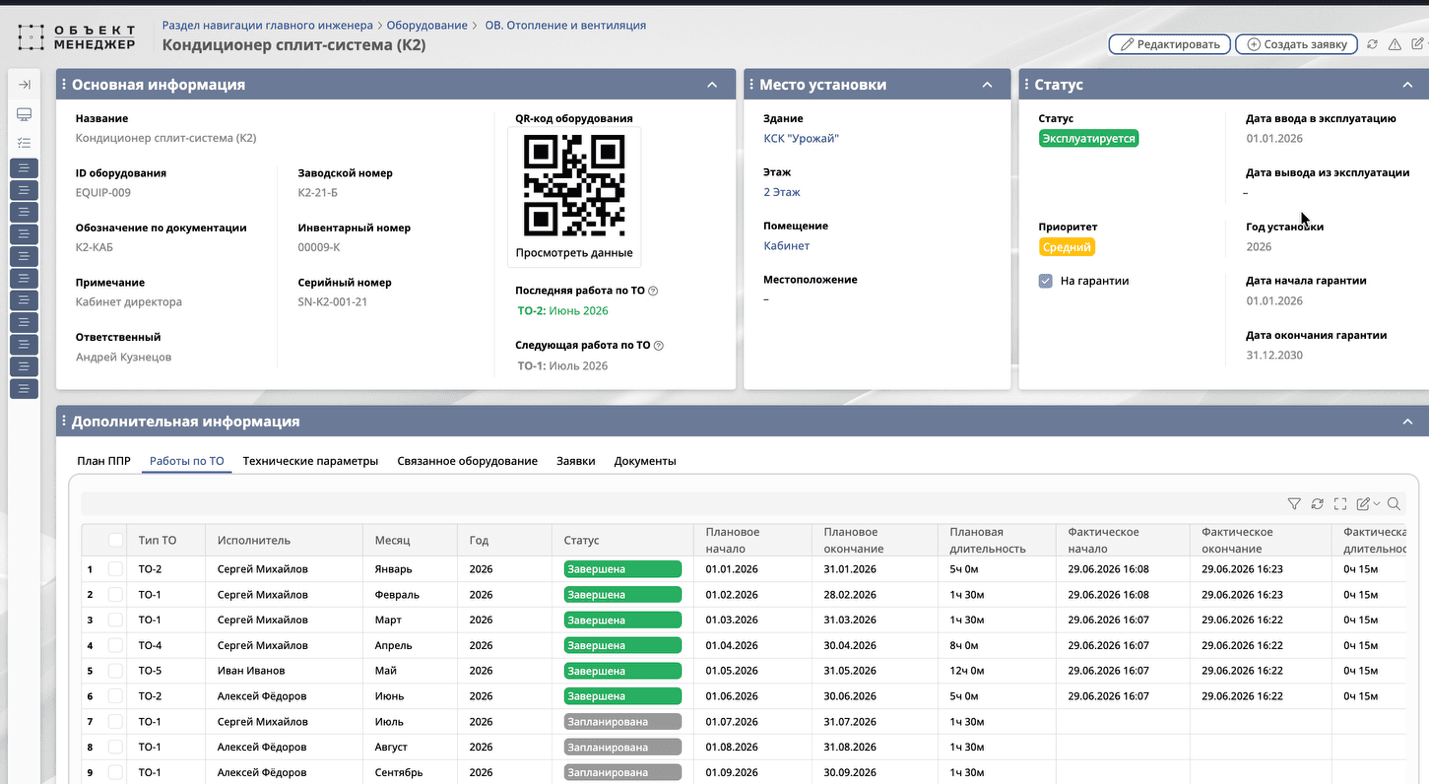Screen dimensions: 1429x784
Task: Click the Создать заявку button
Action: pyautogui.click(x=1297, y=44)
